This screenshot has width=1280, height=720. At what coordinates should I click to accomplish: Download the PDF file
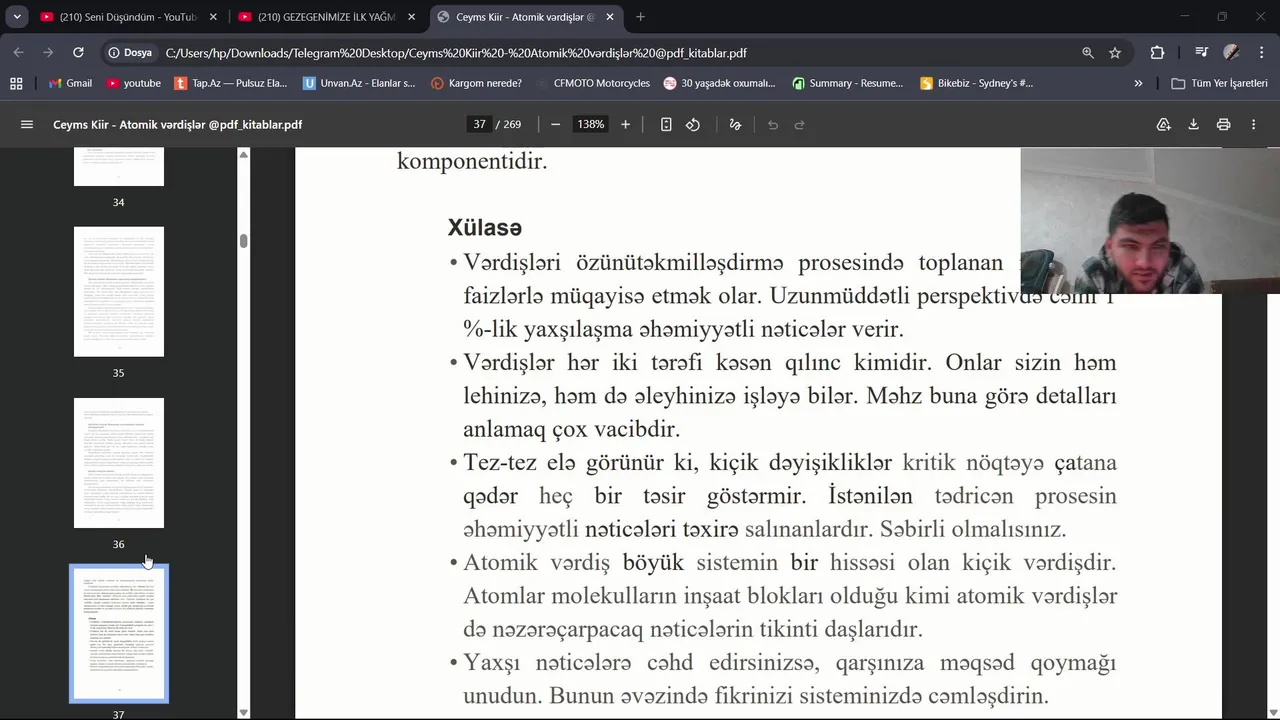(x=1193, y=125)
